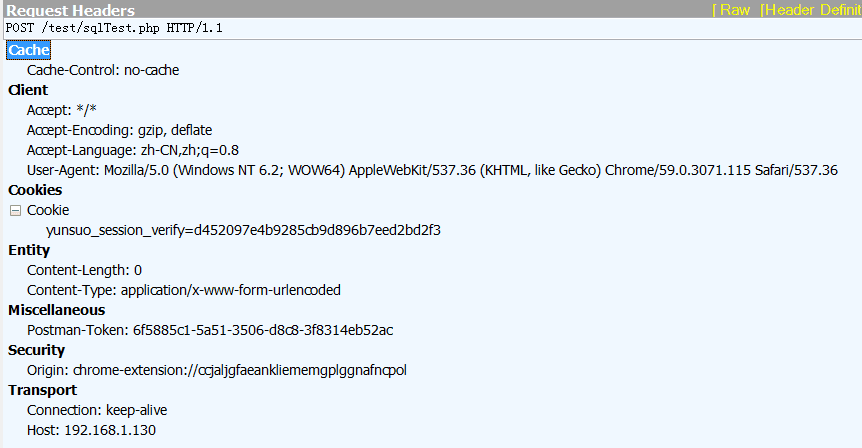
Task: Click the POST request line field
Action: coord(433,28)
